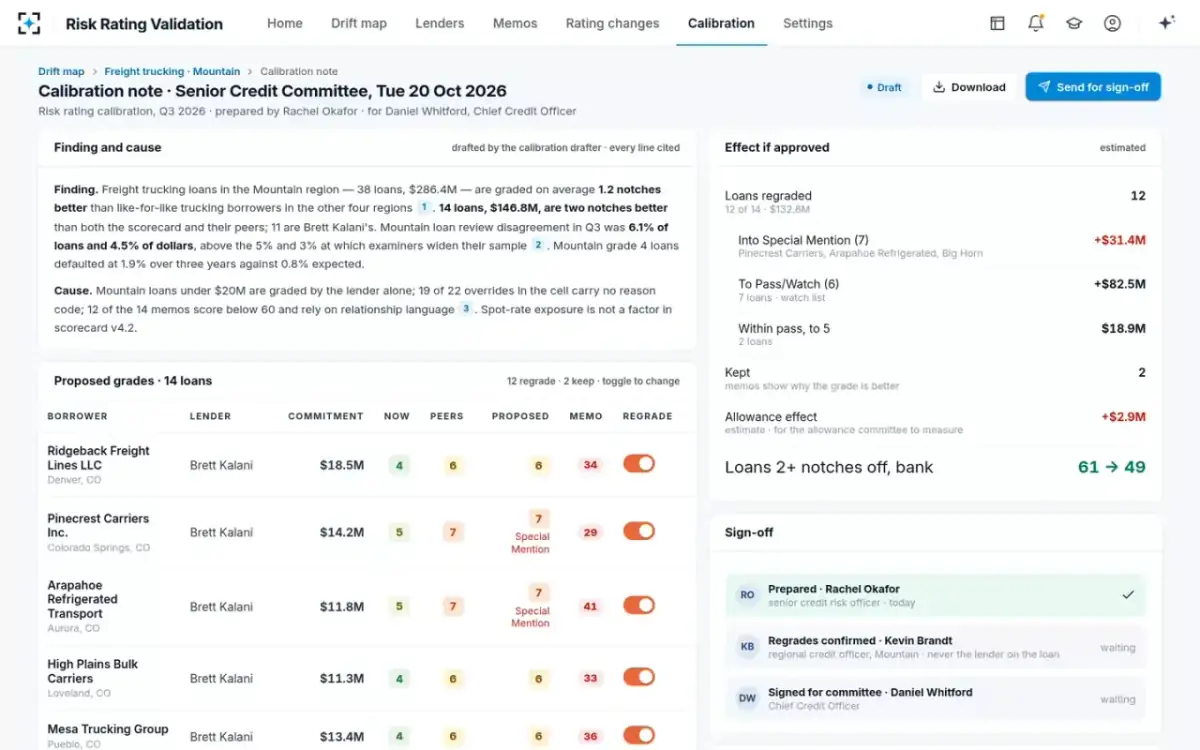Open the graduation cap learning icon

[x=1074, y=23]
